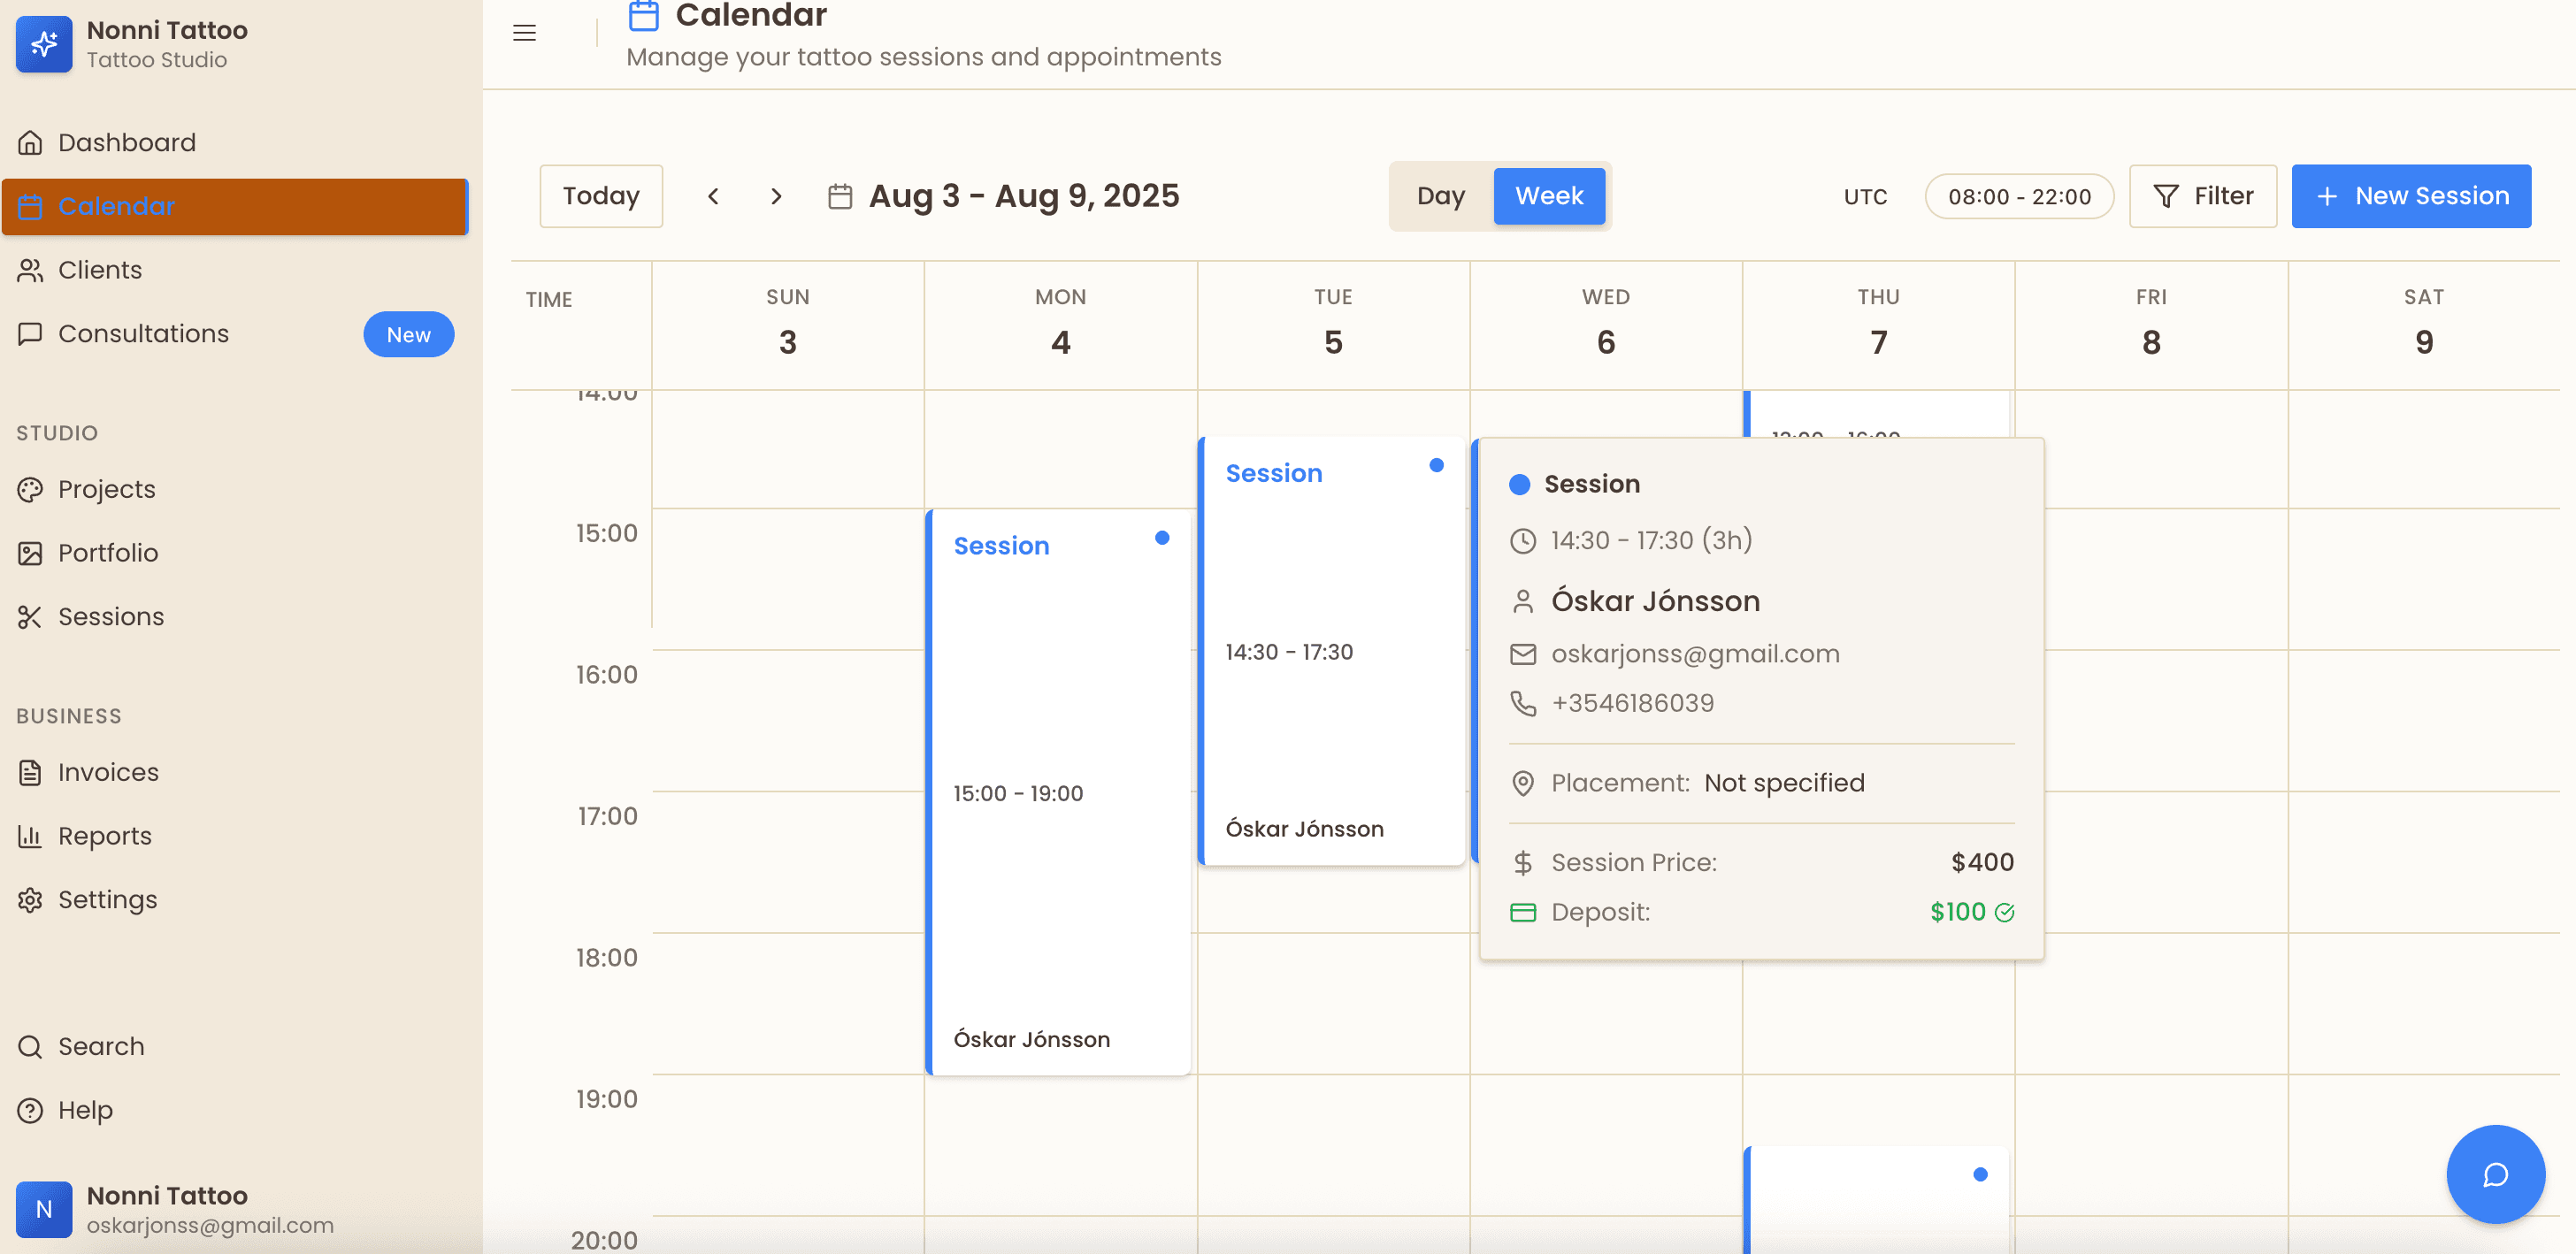2576x1254 pixels.
Task: Create a New Session
Action: click(2411, 196)
